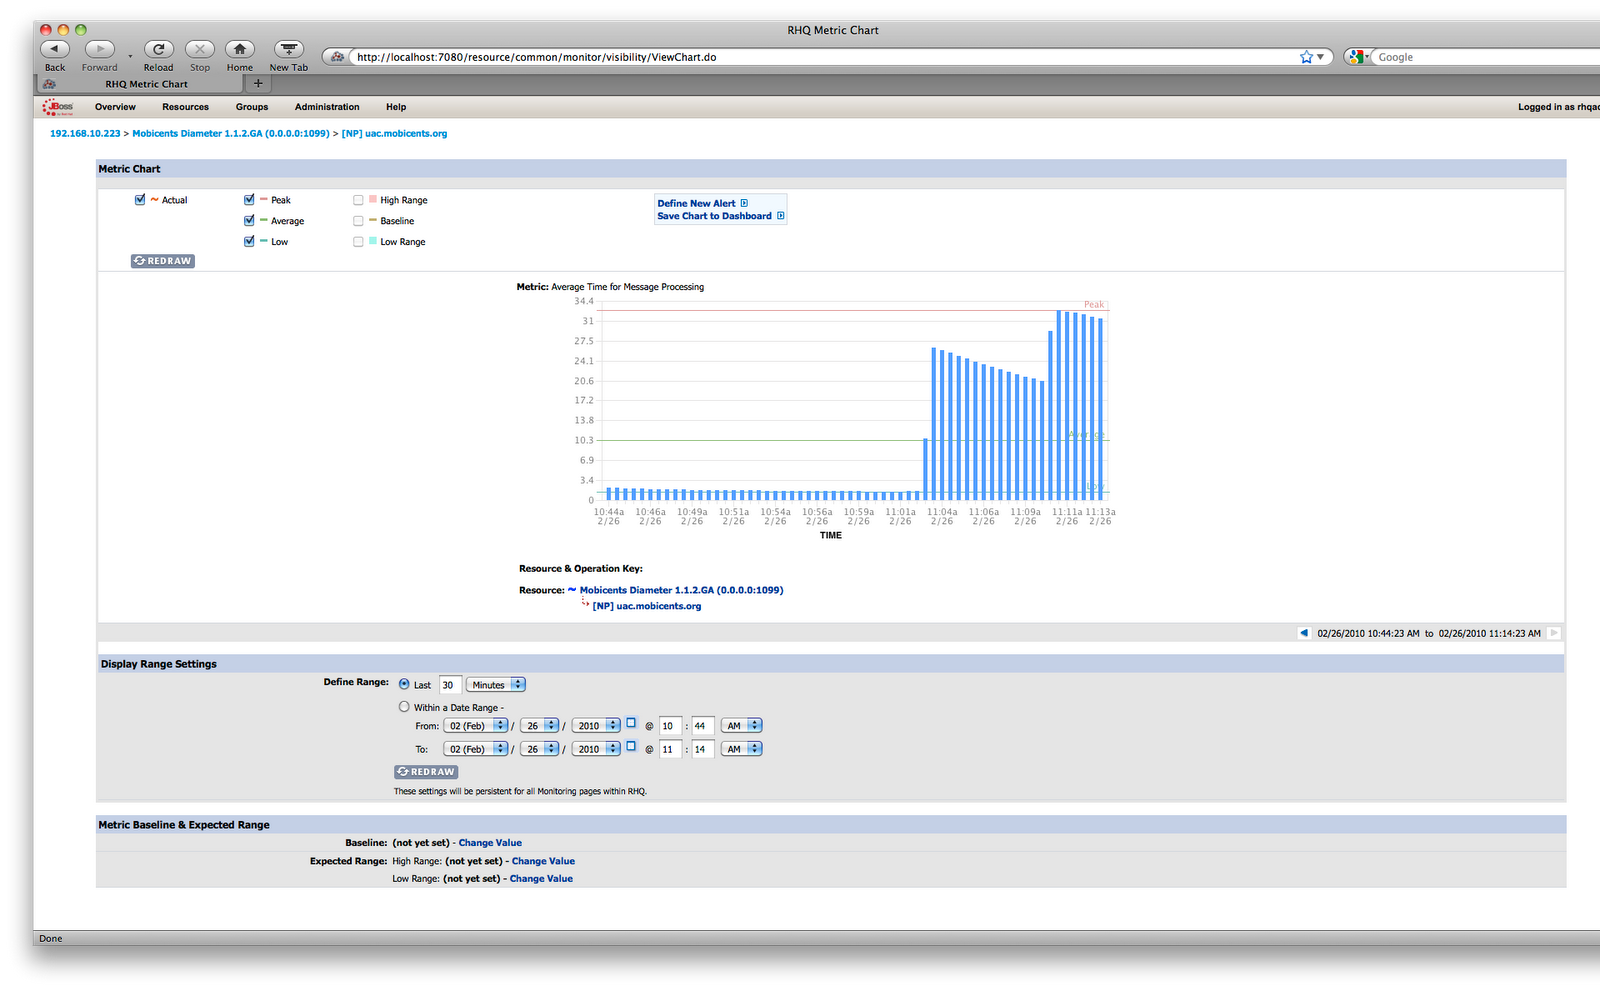This screenshot has height=991, width=1600.
Task: Open the From month dropdown
Action: coord(476,726)
